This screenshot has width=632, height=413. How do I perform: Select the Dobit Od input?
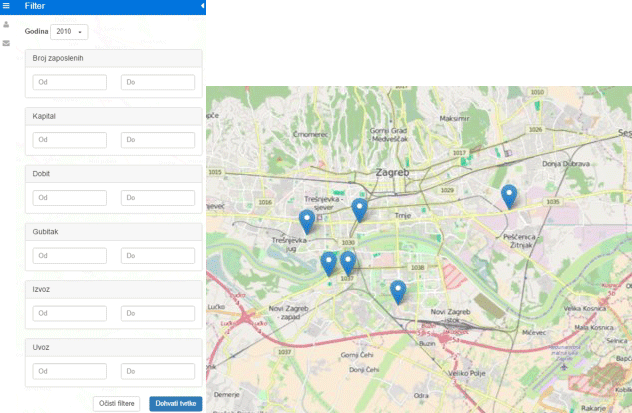pos(70,198)
